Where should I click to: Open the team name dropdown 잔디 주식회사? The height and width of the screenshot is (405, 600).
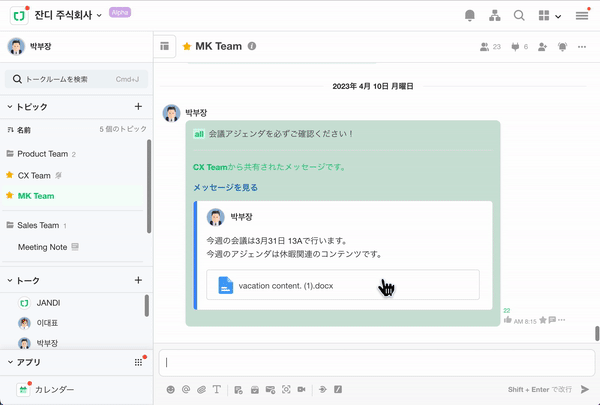[68, 15]
